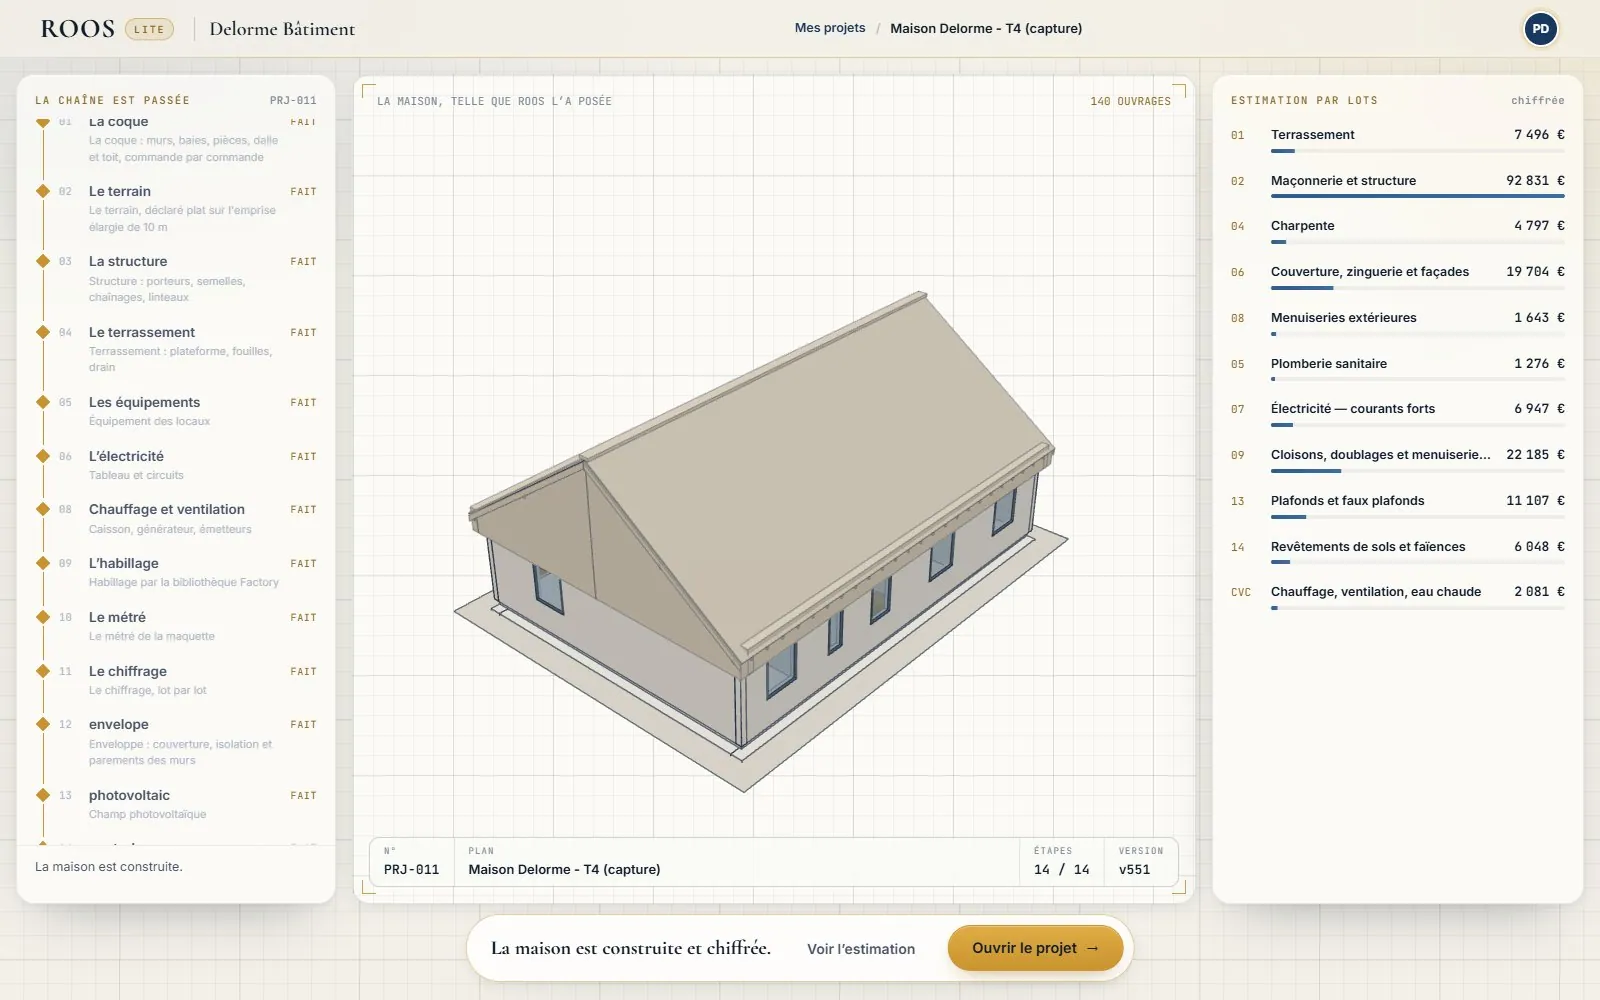The image size is (1600, 1000).
Task: Select the L'électricité step
Action: 176,465
